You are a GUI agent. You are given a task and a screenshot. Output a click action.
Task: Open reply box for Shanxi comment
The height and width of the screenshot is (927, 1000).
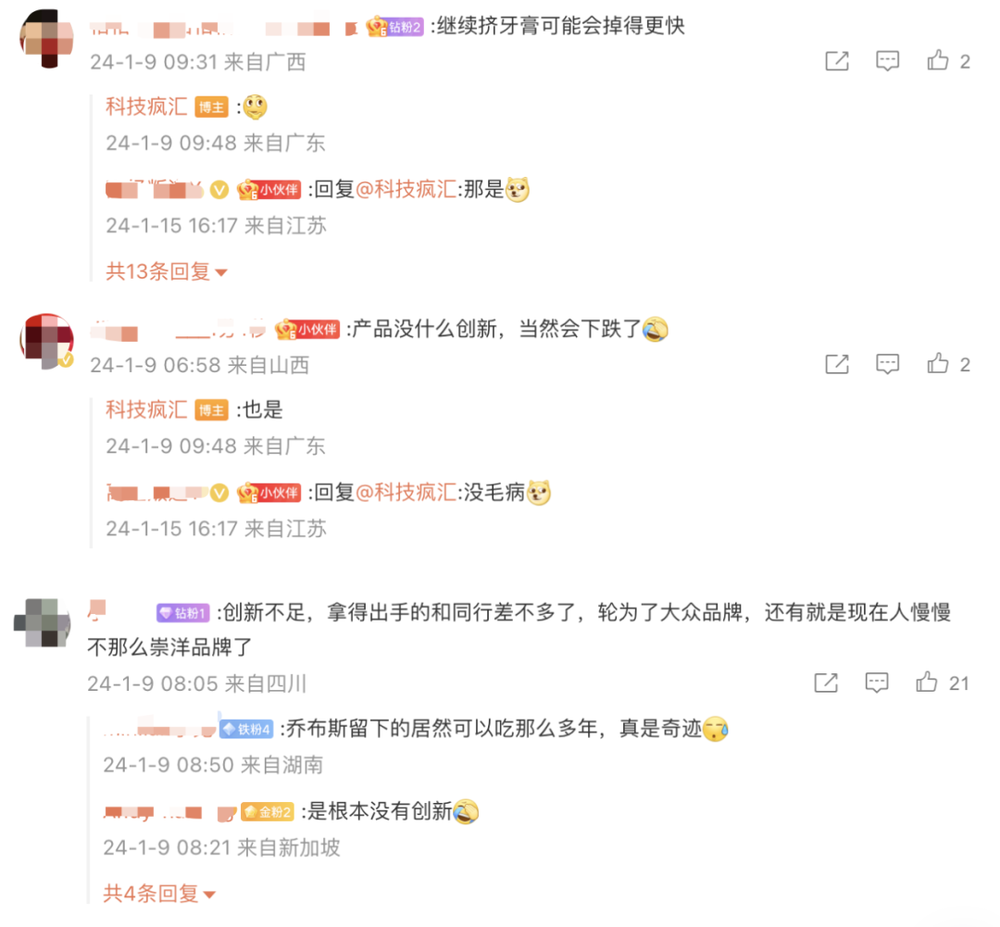[x=887, y=364]
